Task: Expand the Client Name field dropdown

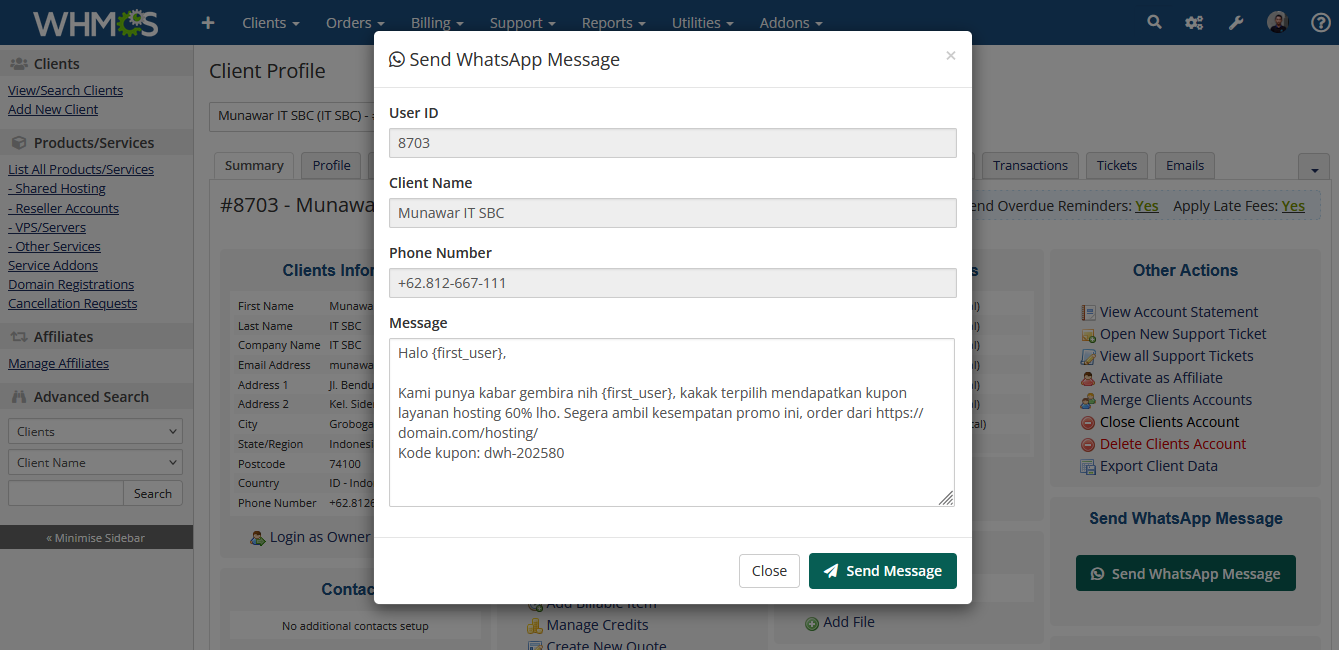Action: point(96,463)
